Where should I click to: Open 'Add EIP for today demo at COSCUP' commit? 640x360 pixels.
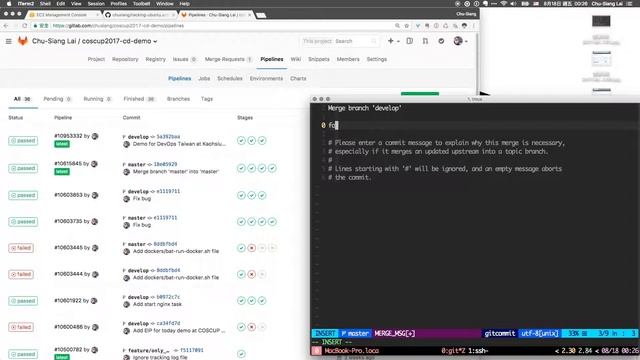tap(179, 331)
